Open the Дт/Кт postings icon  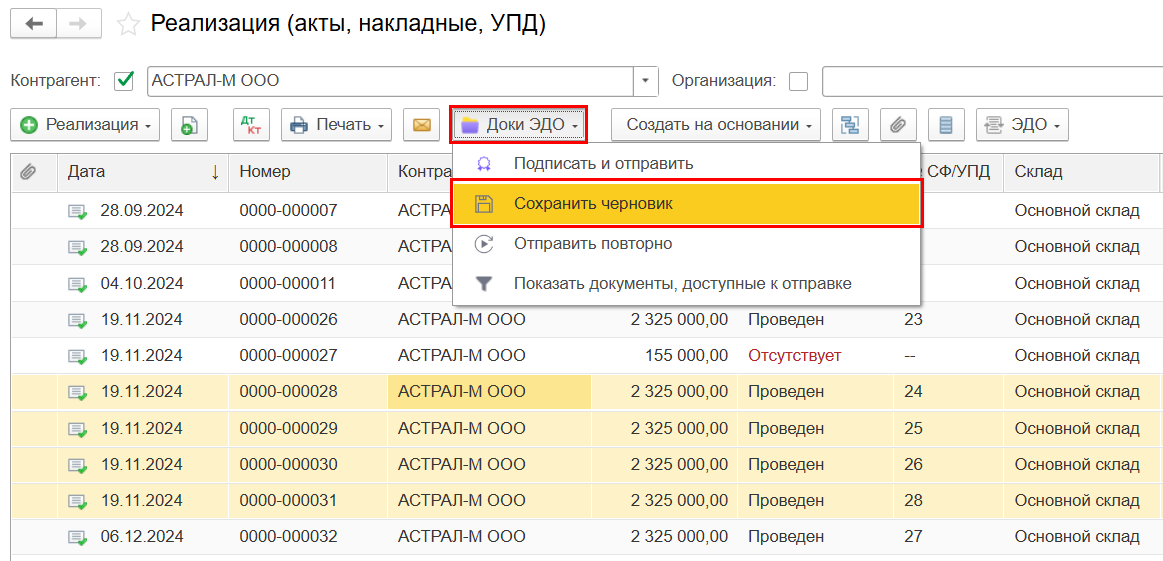pyautogui.click(x=251, y=125)
